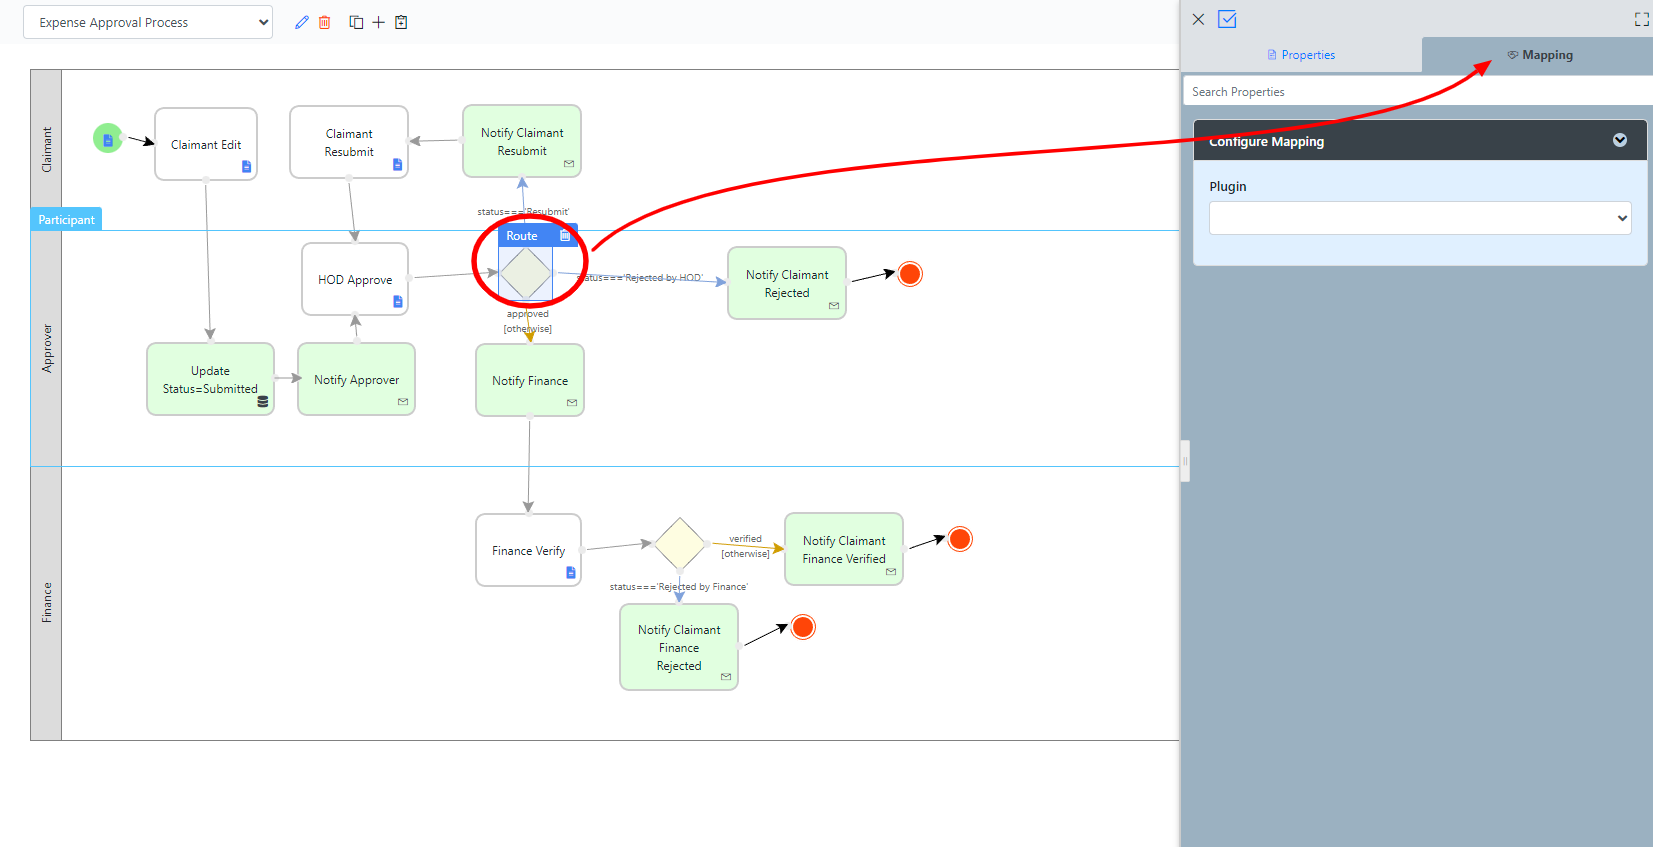The width and height of the screenshot is (1653, 847).
Task: Open the Plugin dropdown
Action: pos(1420,218)
